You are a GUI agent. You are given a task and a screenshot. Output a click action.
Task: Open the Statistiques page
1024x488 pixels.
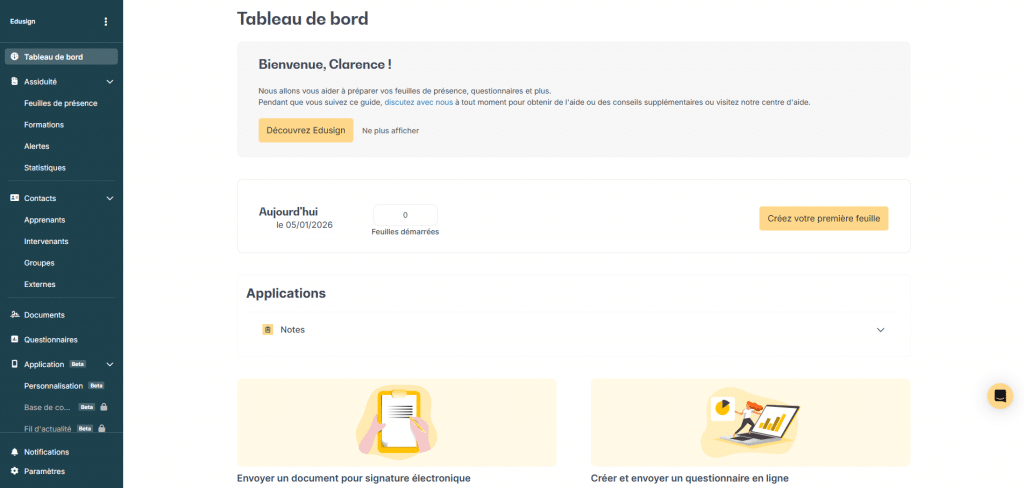click(x=44, y=168)
